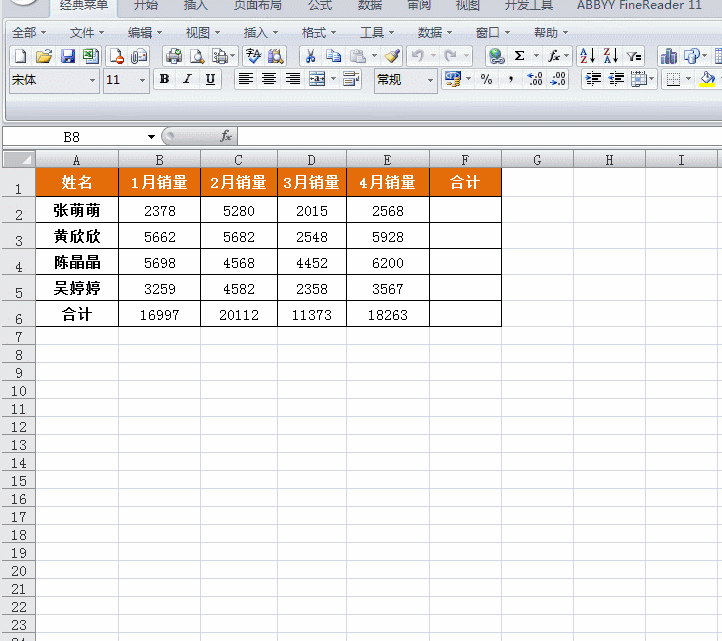This screenshot has height=641, width=722.
Task: Open the shapes drawing icon
Action: [x=692, y=56]
